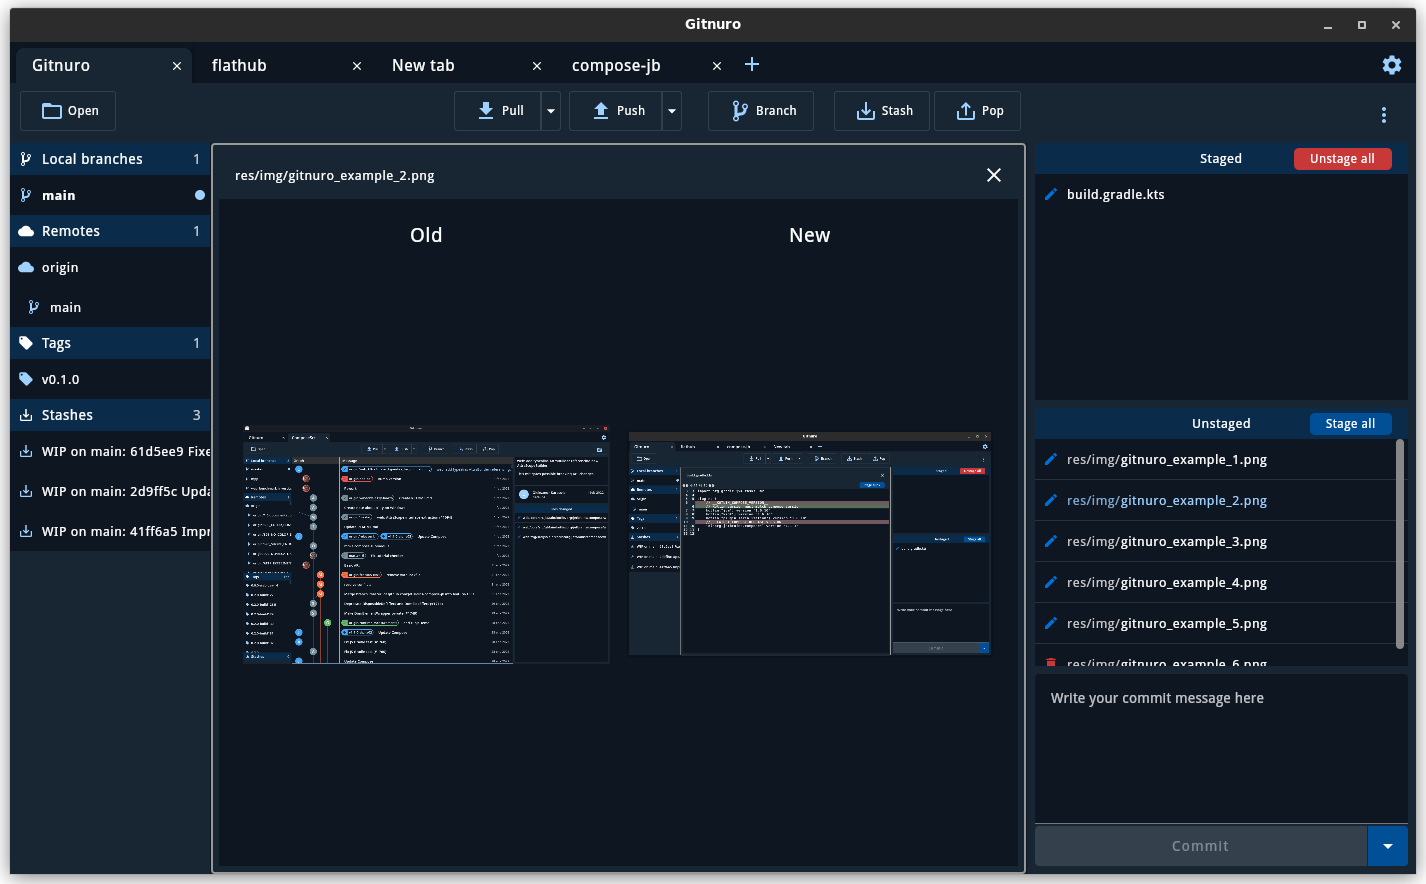The height and width of the screenshot is (884, 1426).
Task: Click the Stash button
Action: tap(881, 111)
